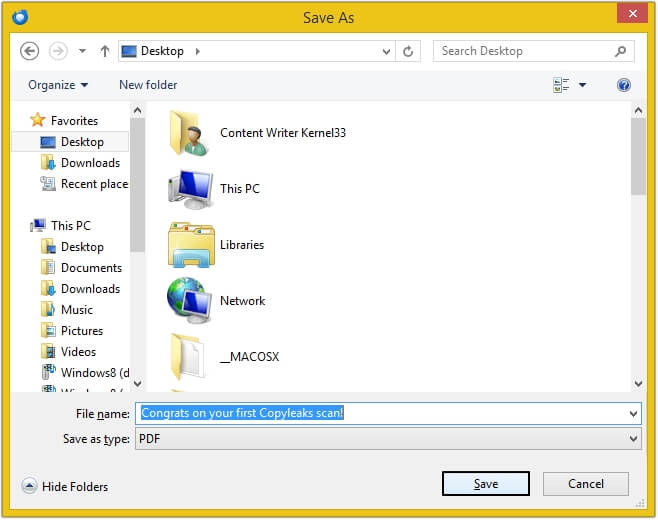The image size is (658, 520).
Task: Select the This PC computer icon in file list
Action: (x=190, y=189)
